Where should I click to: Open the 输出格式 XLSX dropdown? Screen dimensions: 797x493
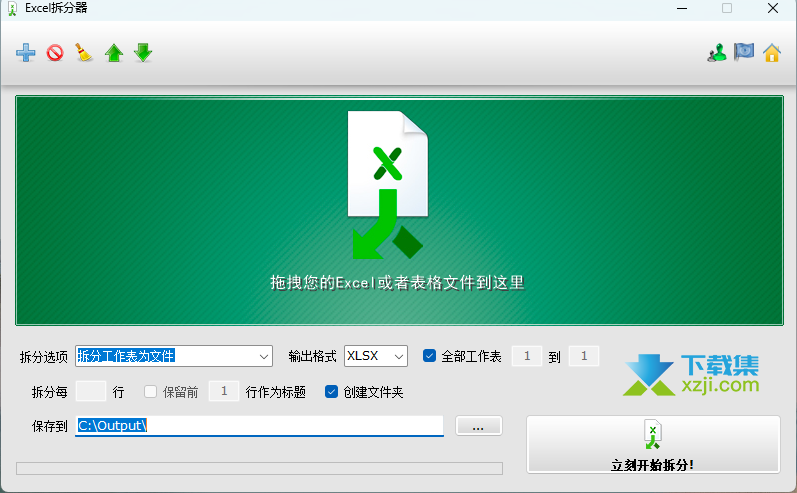376,356
